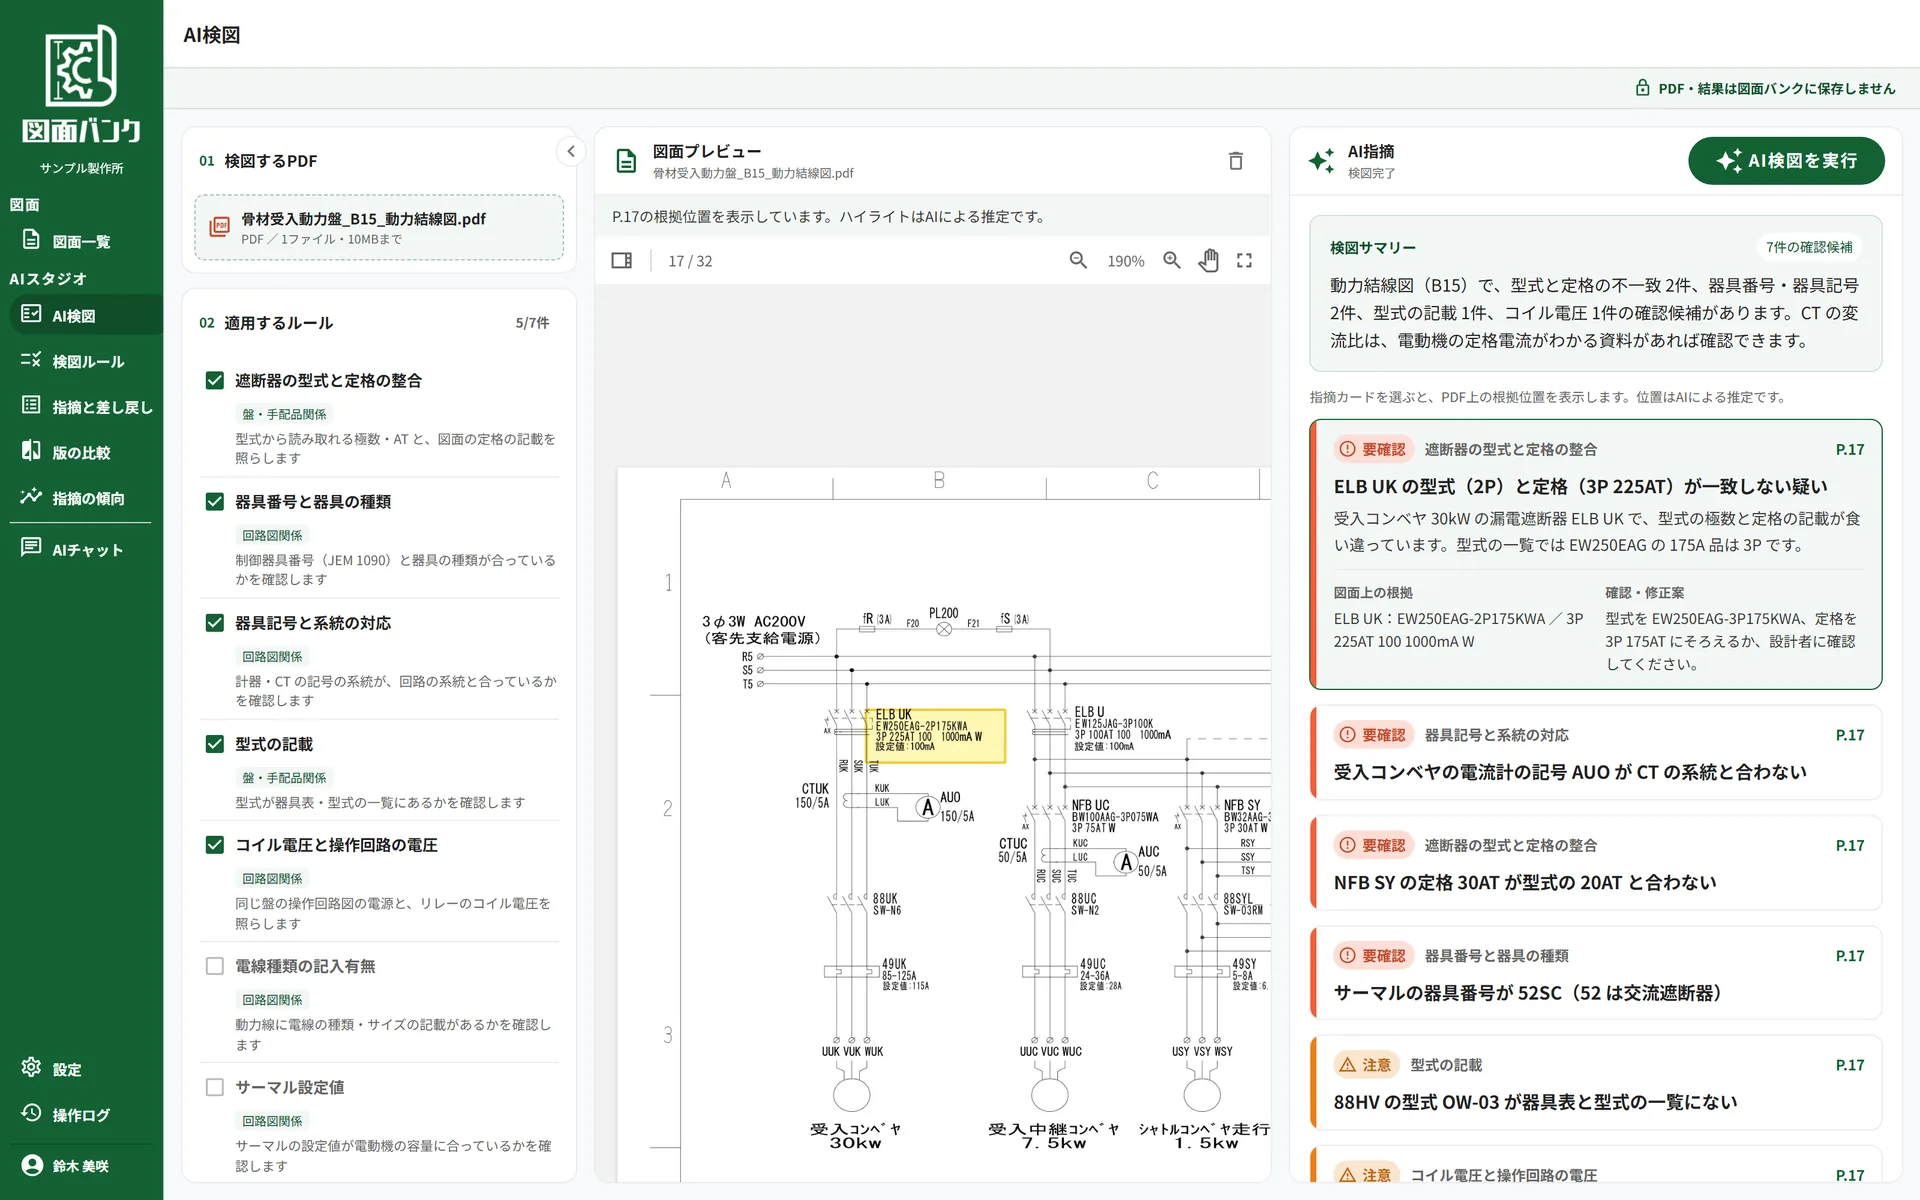Click the 7件の確認候補 badge
This screenshot has height=1200, width=1920.
(1808, 247)
